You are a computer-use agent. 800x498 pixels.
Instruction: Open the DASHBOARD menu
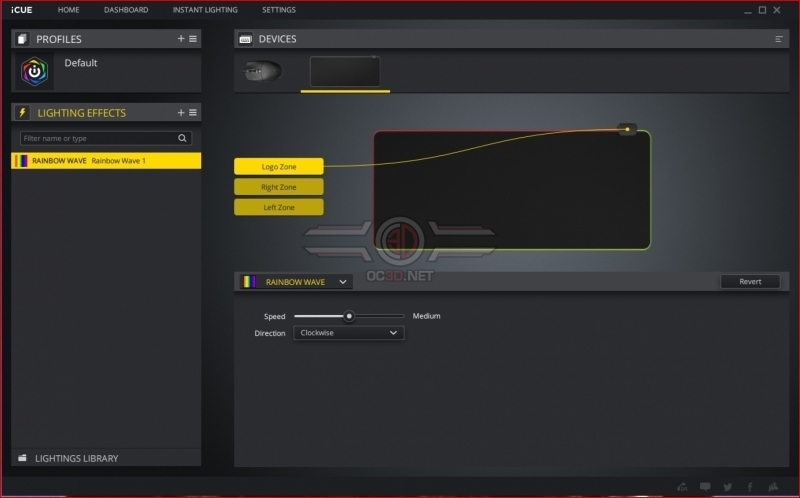click(126, 10)
